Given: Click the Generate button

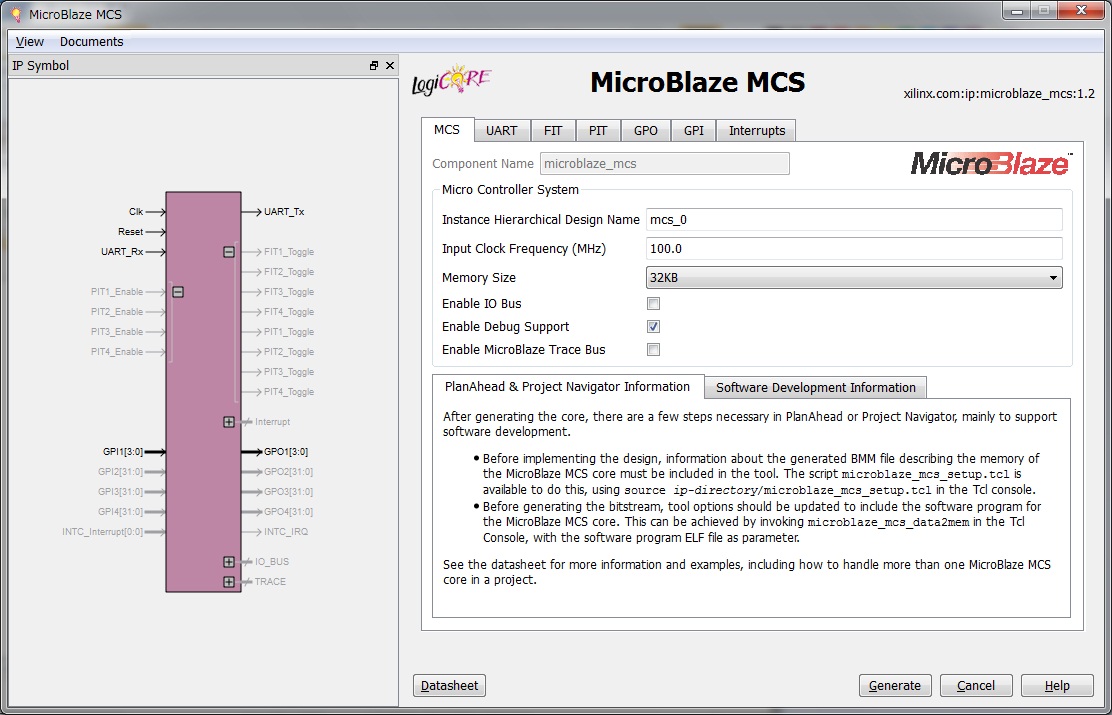Looking at the screenshot, I should [895, 686].
